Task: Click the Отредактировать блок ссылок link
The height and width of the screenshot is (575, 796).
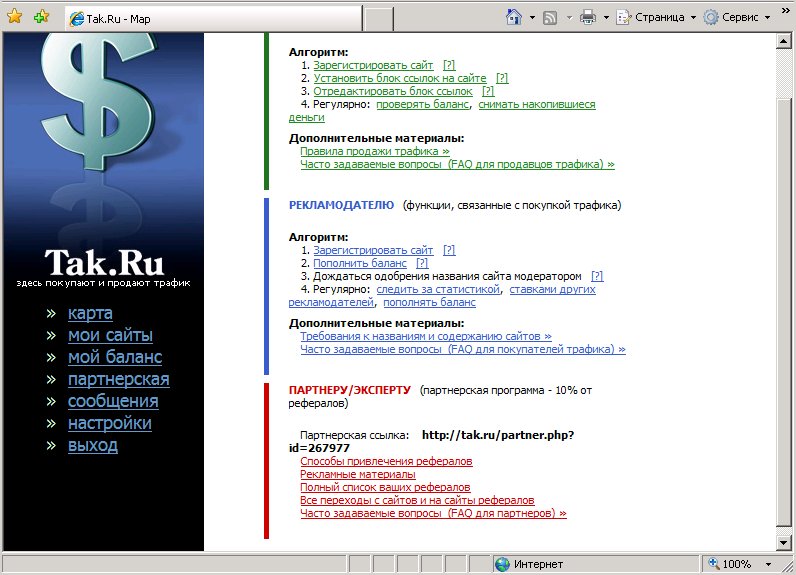Action: [393, 91]
